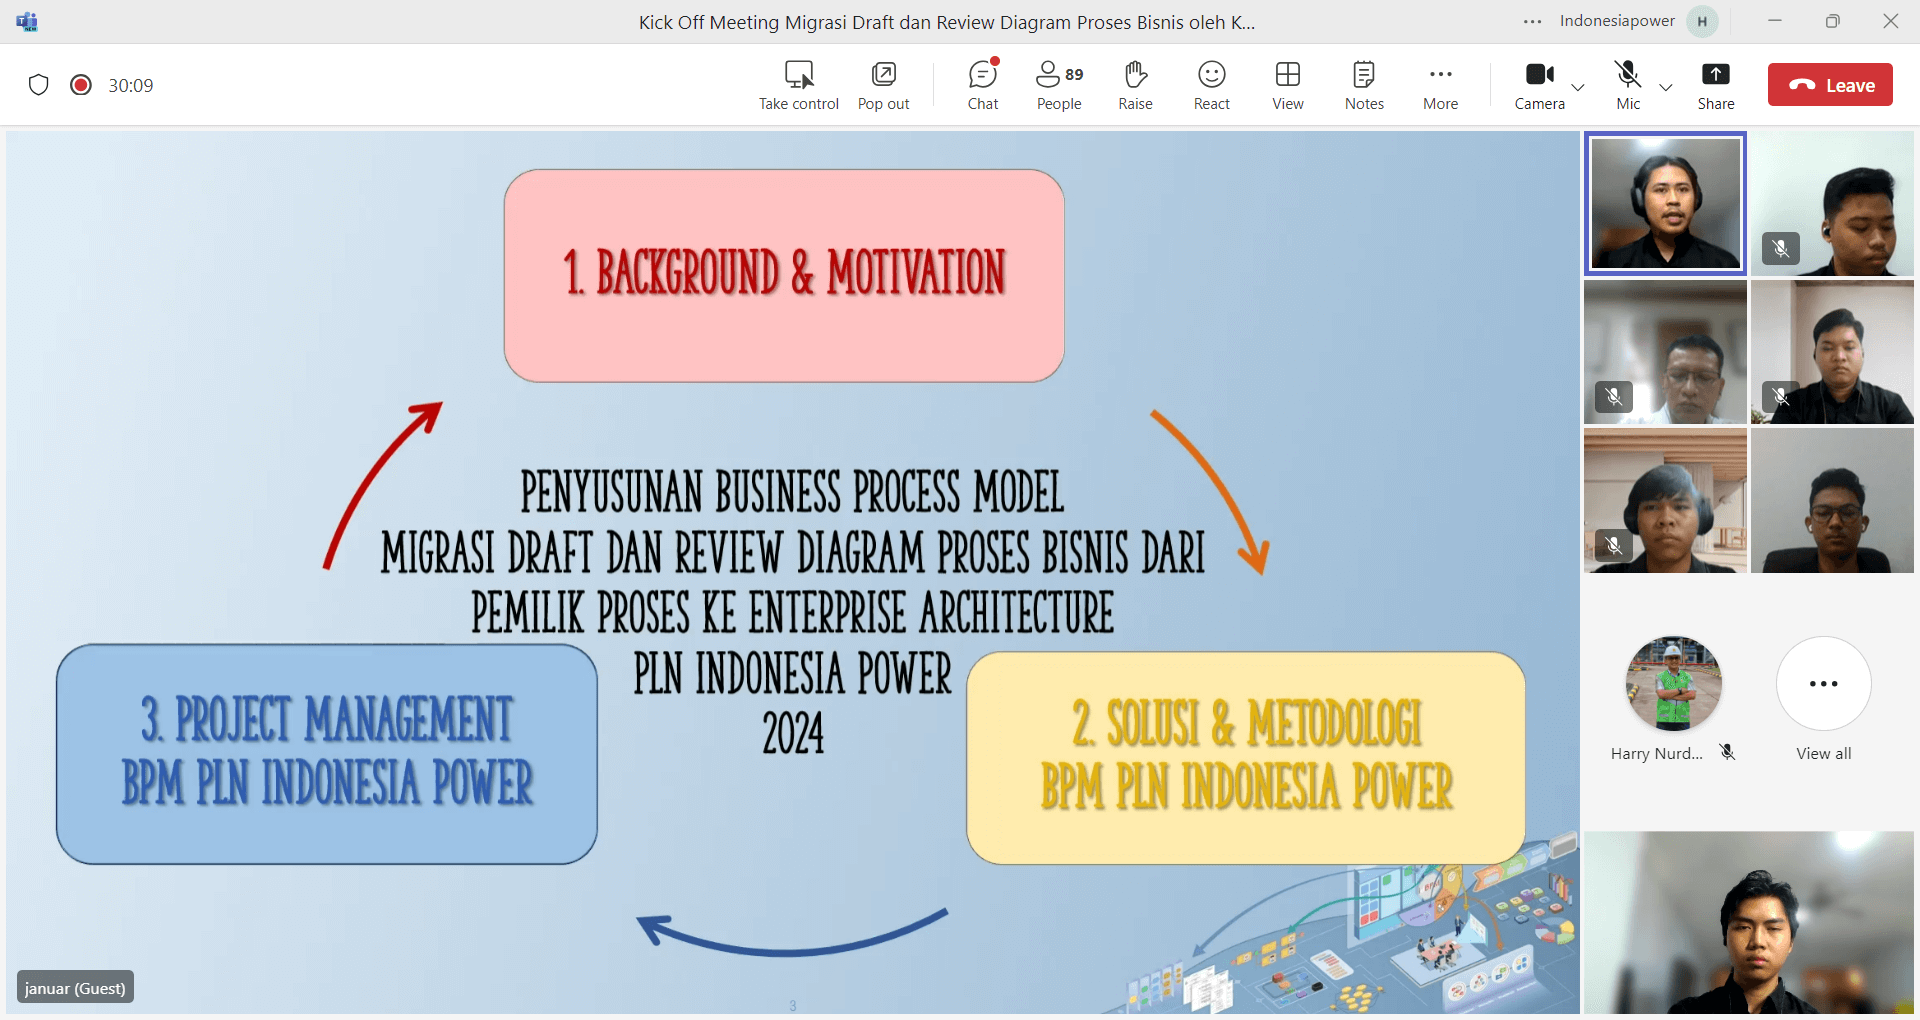Click the Indonesiapower profile avatar
1920x1020 pixels.
pyautogui.click(x=1701, y=22)
